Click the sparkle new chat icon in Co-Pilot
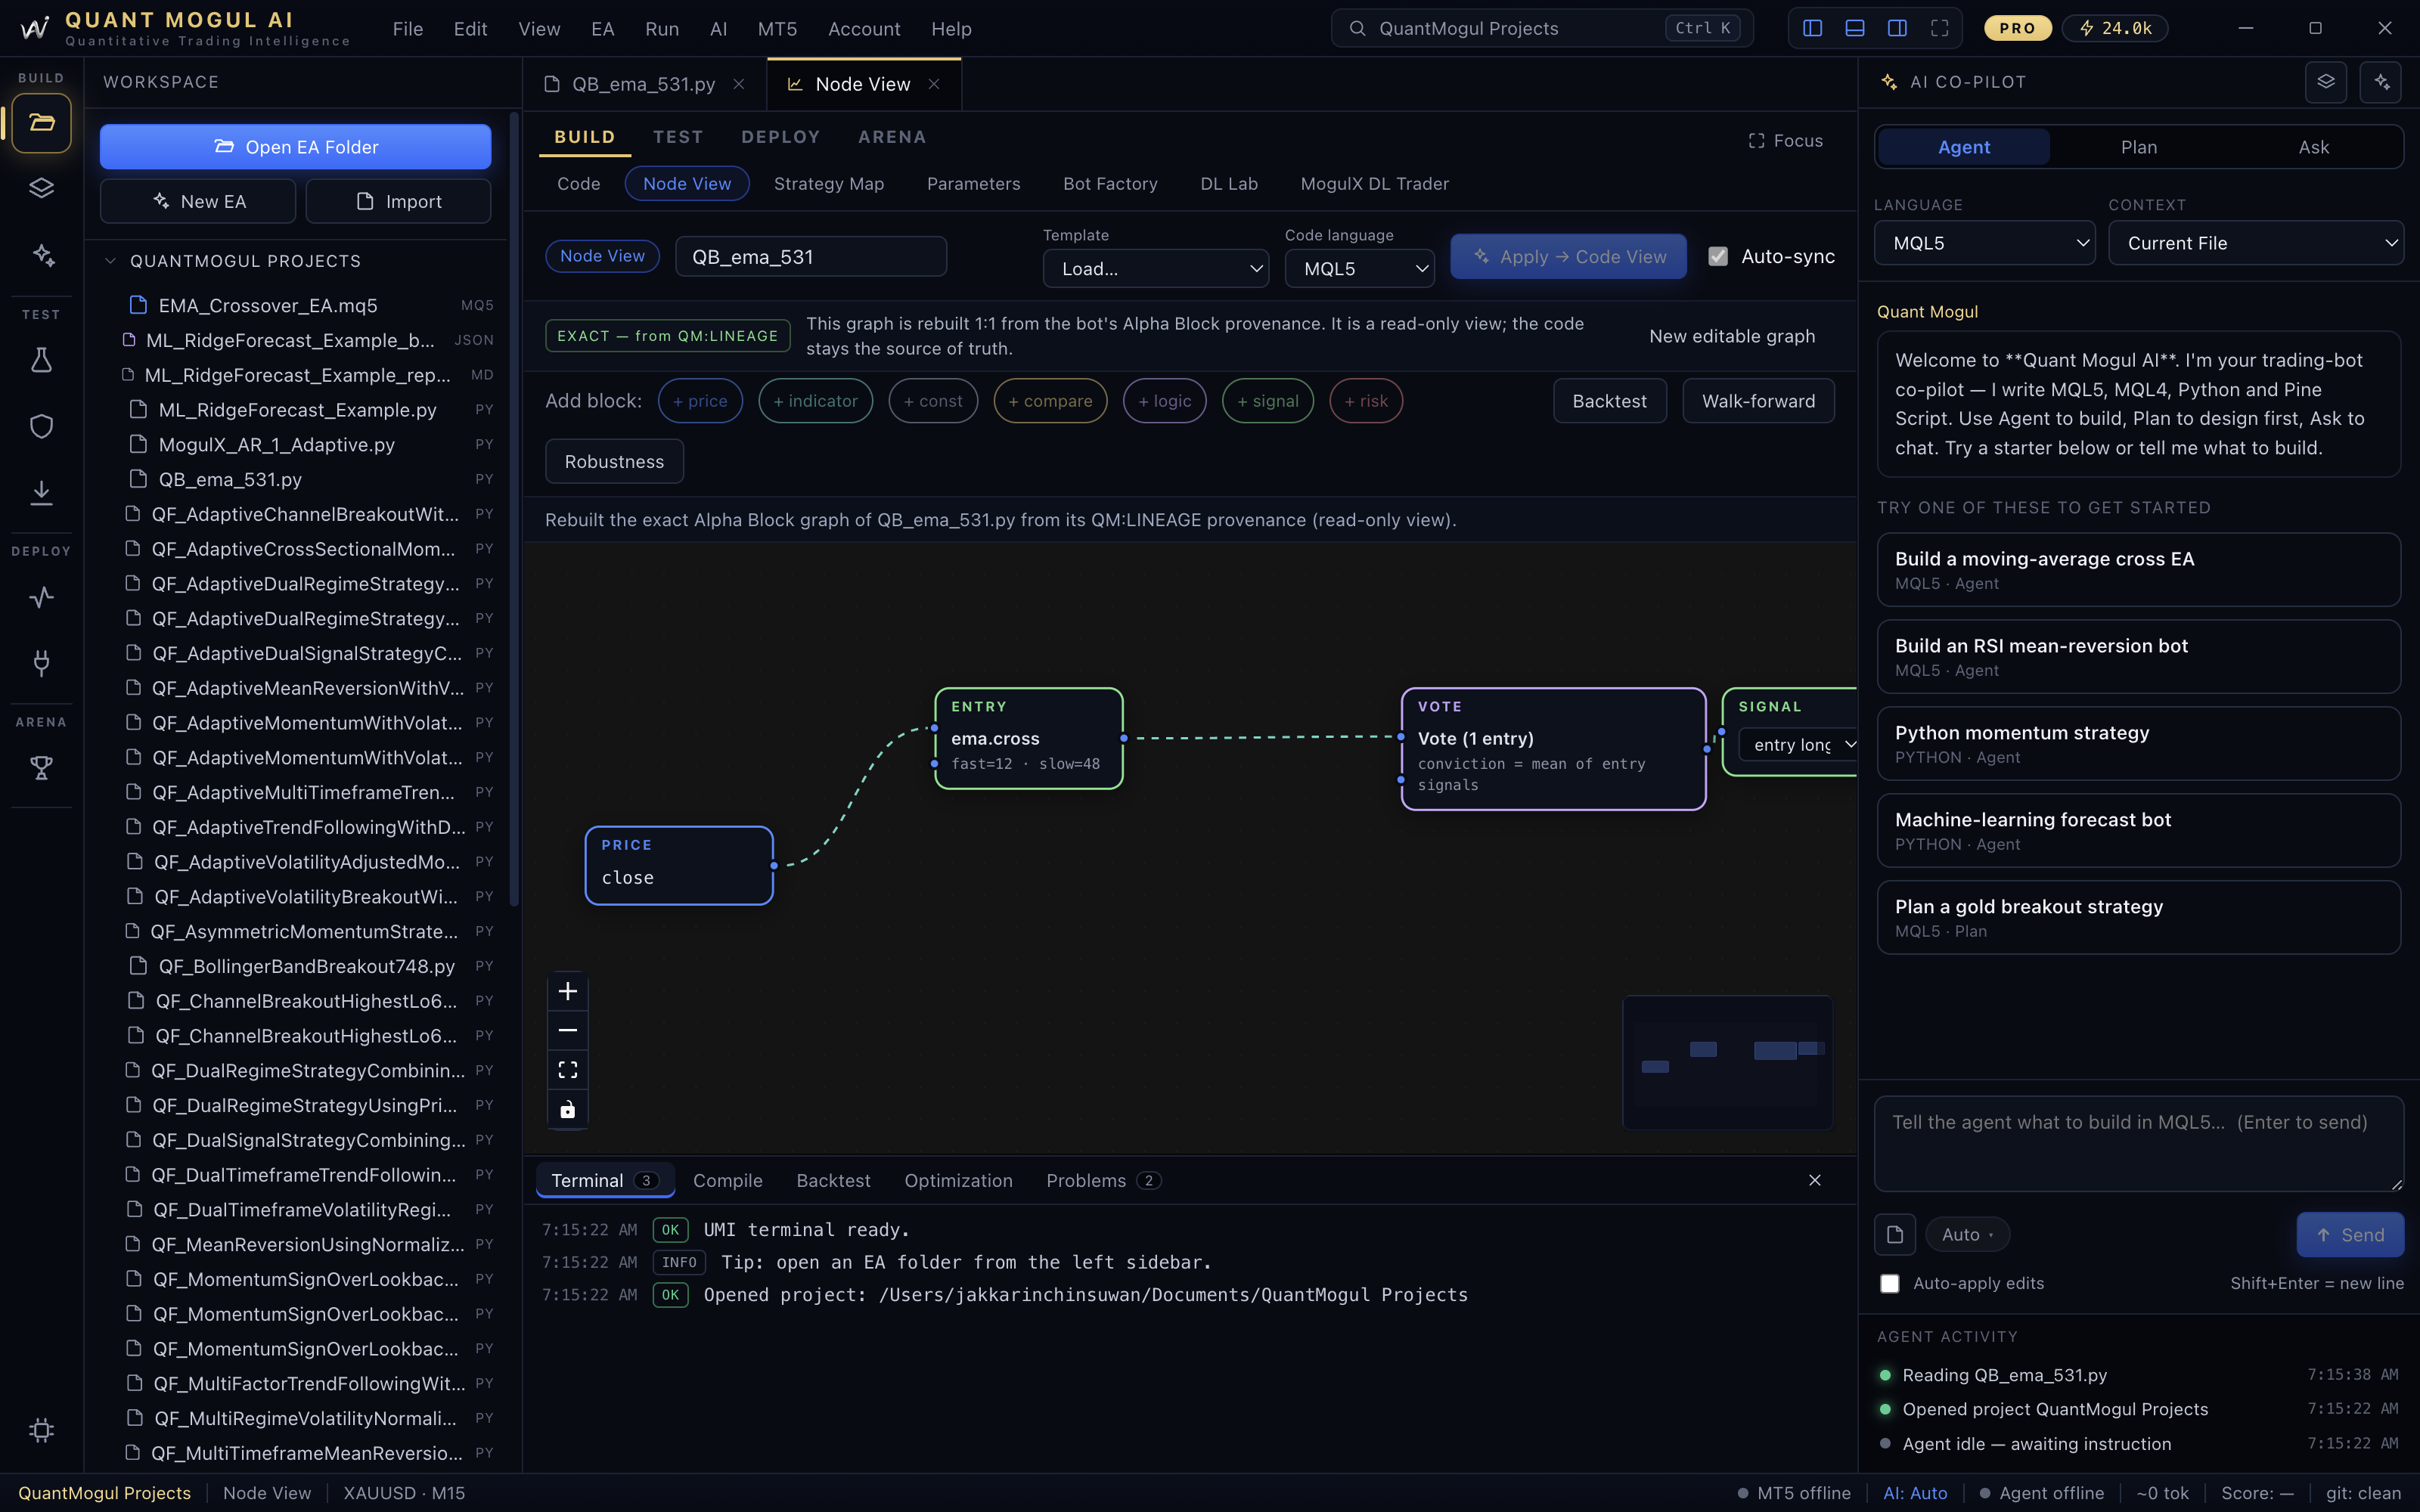2420x1512 pixels. (2380, 82)
